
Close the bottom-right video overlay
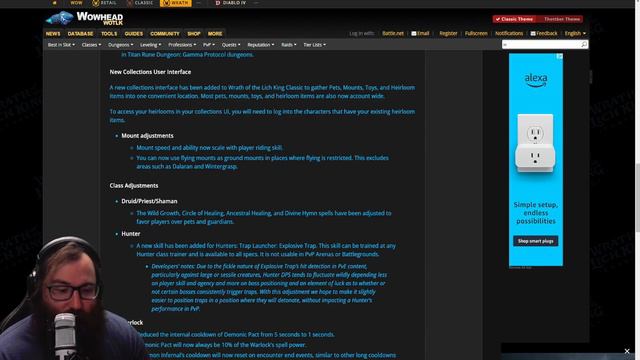(627, 351)
